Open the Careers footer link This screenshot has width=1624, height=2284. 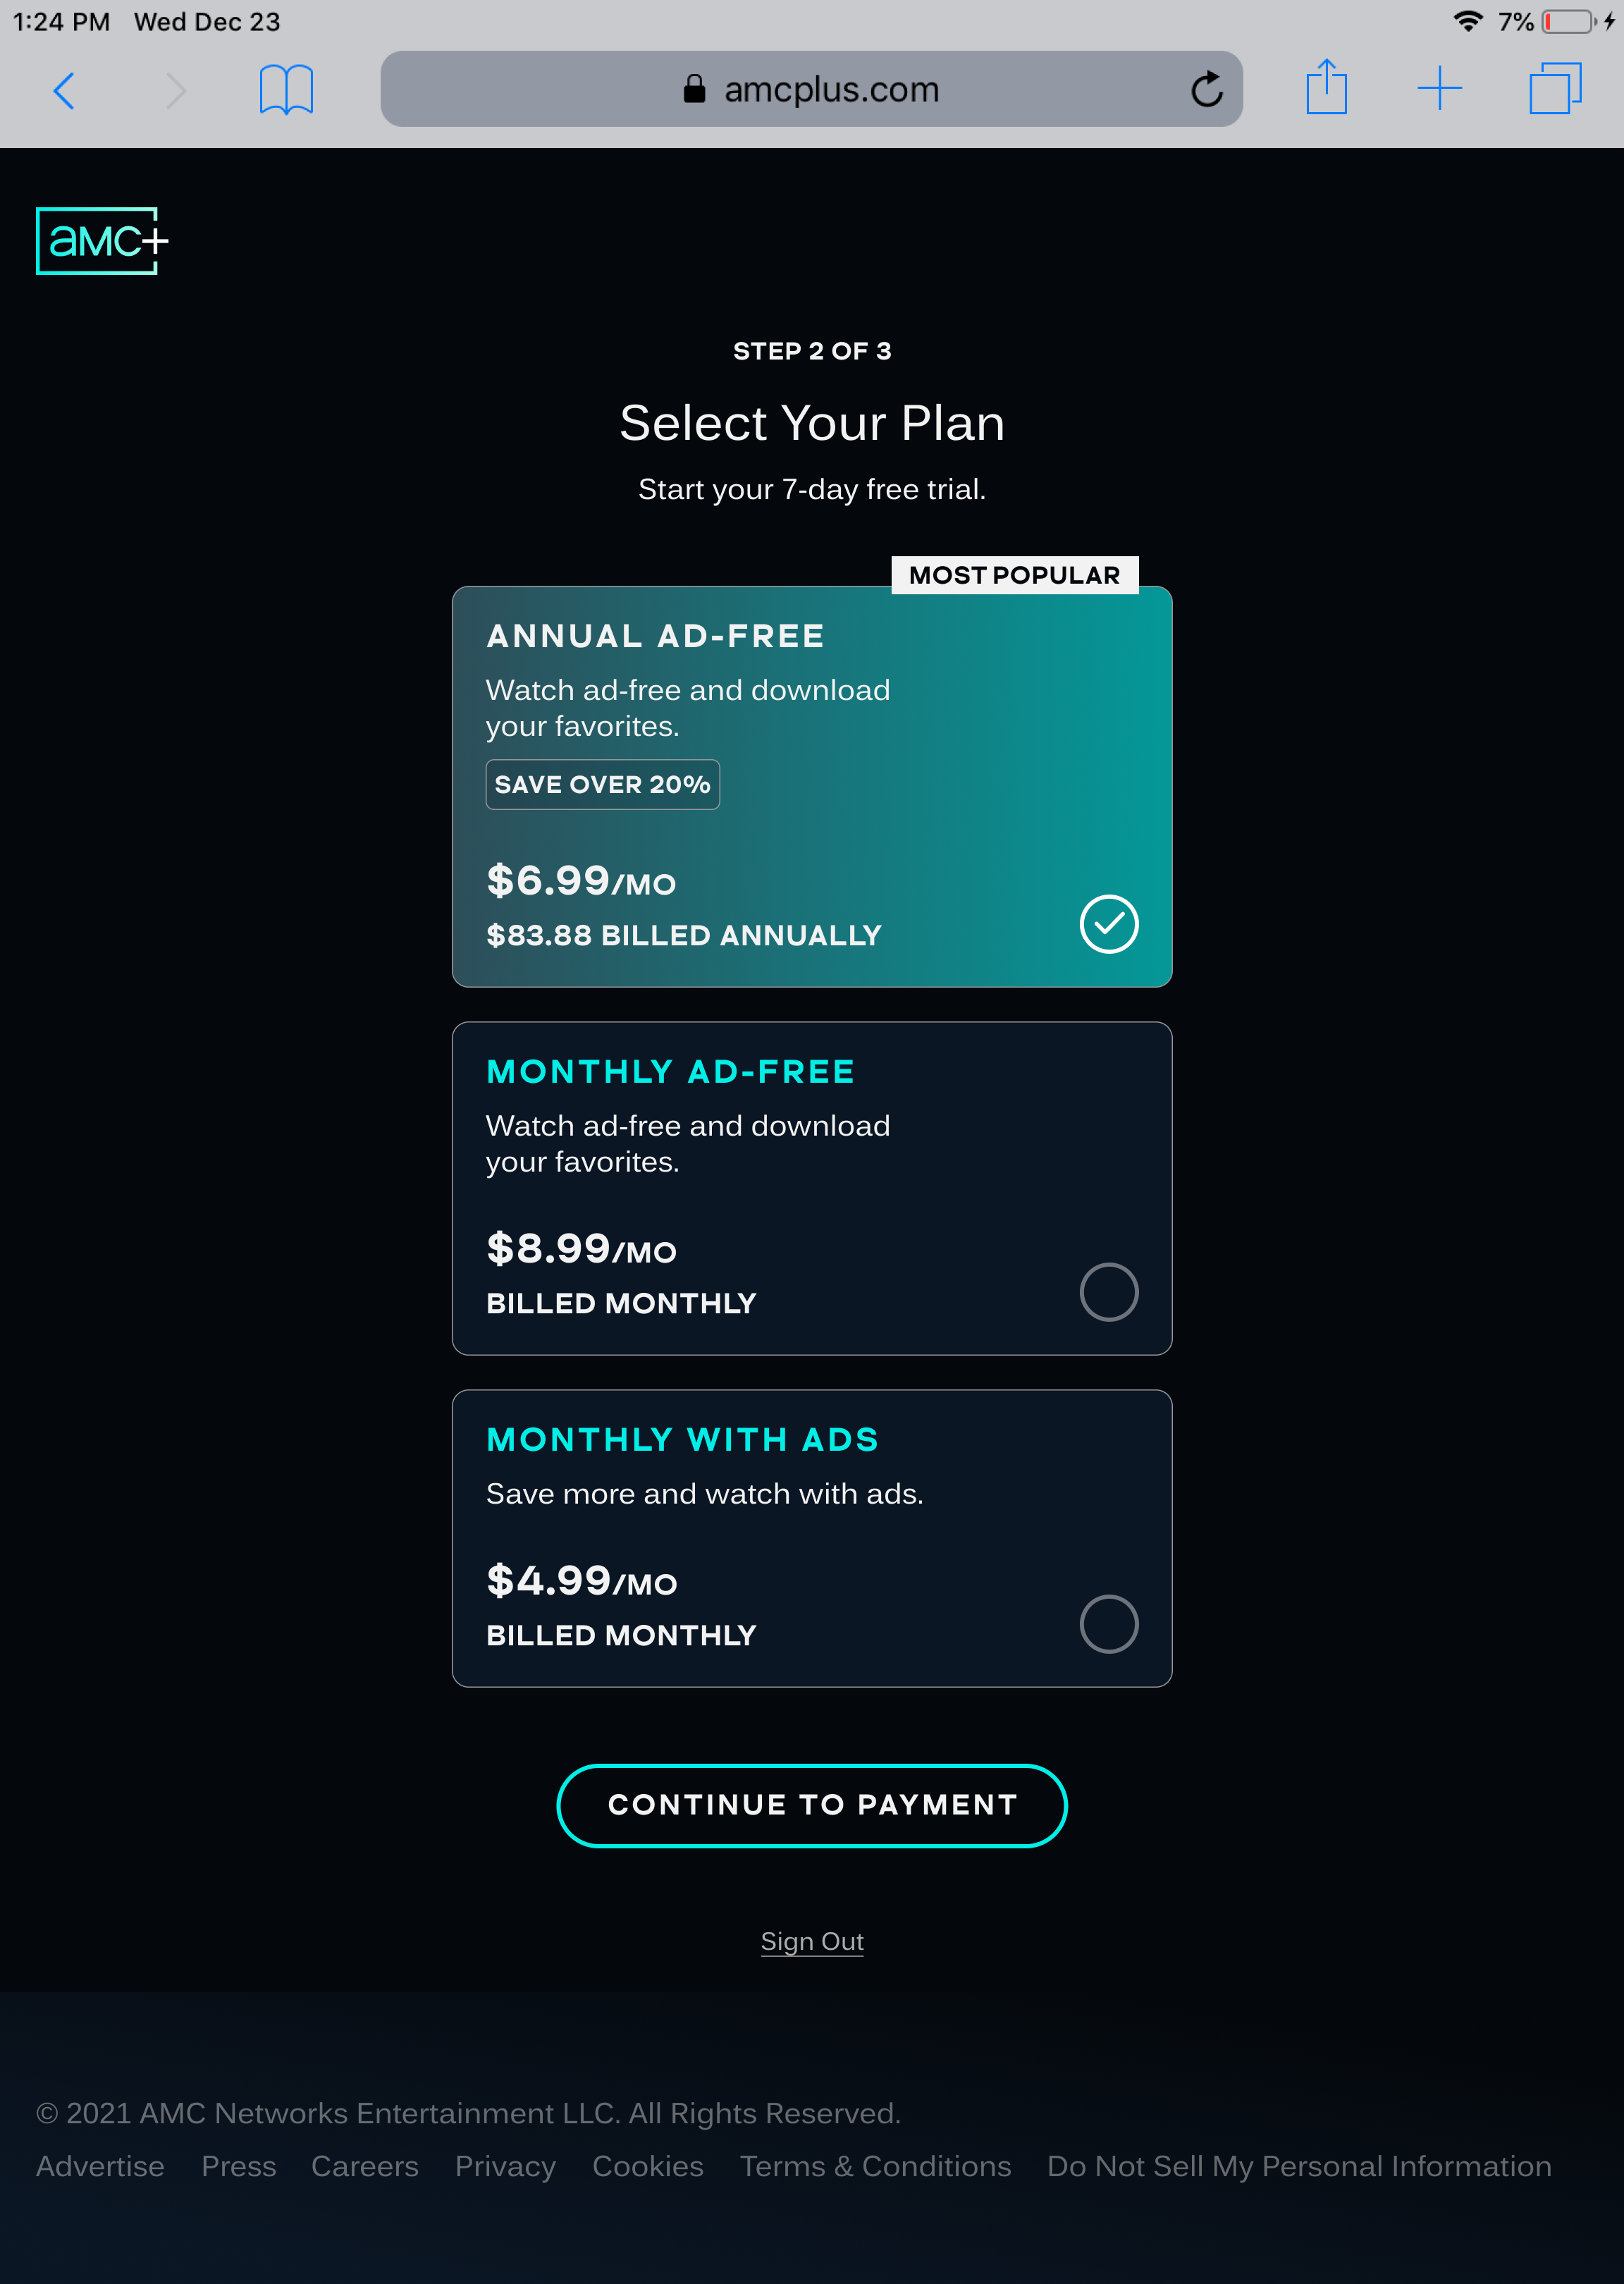365,2166
